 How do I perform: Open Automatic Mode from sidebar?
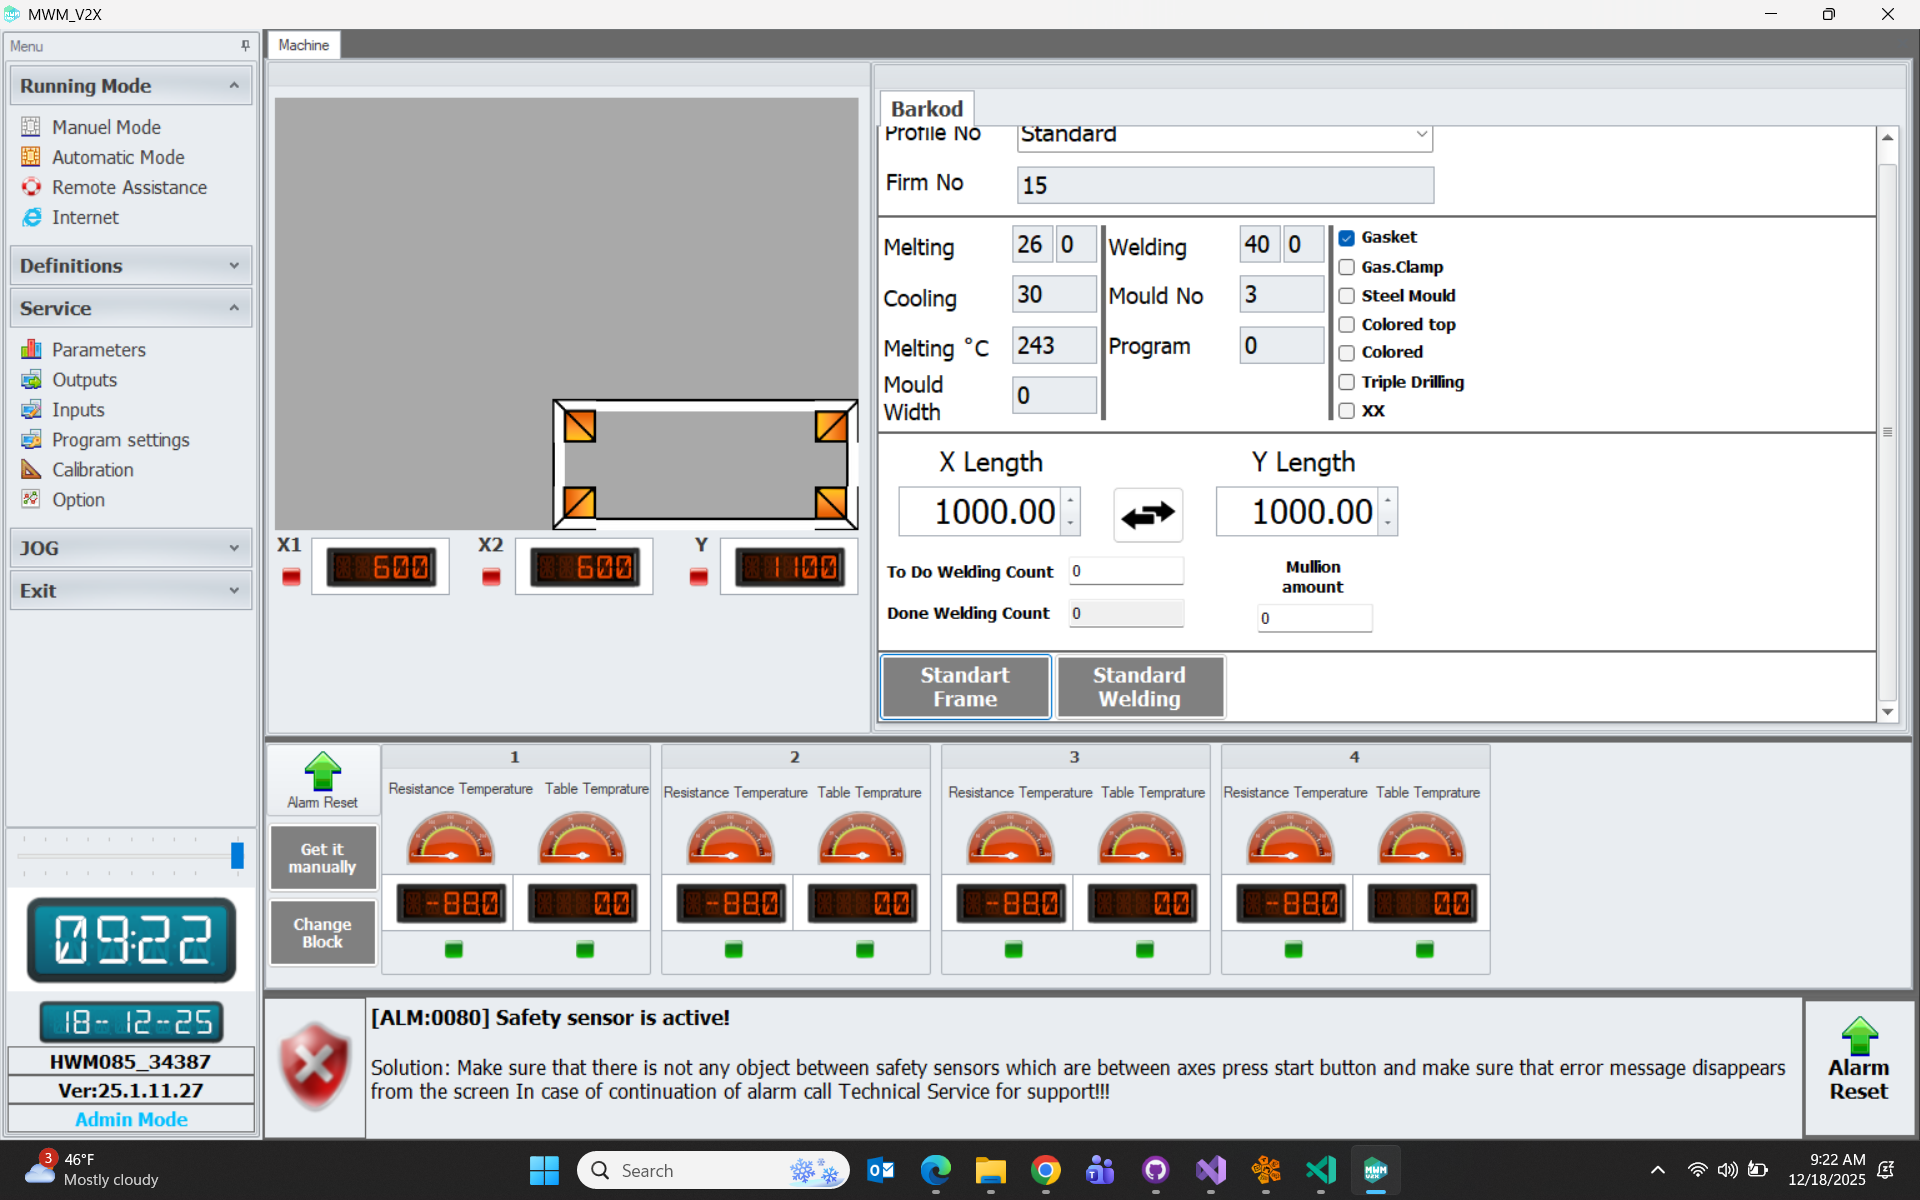pos(117,157)
